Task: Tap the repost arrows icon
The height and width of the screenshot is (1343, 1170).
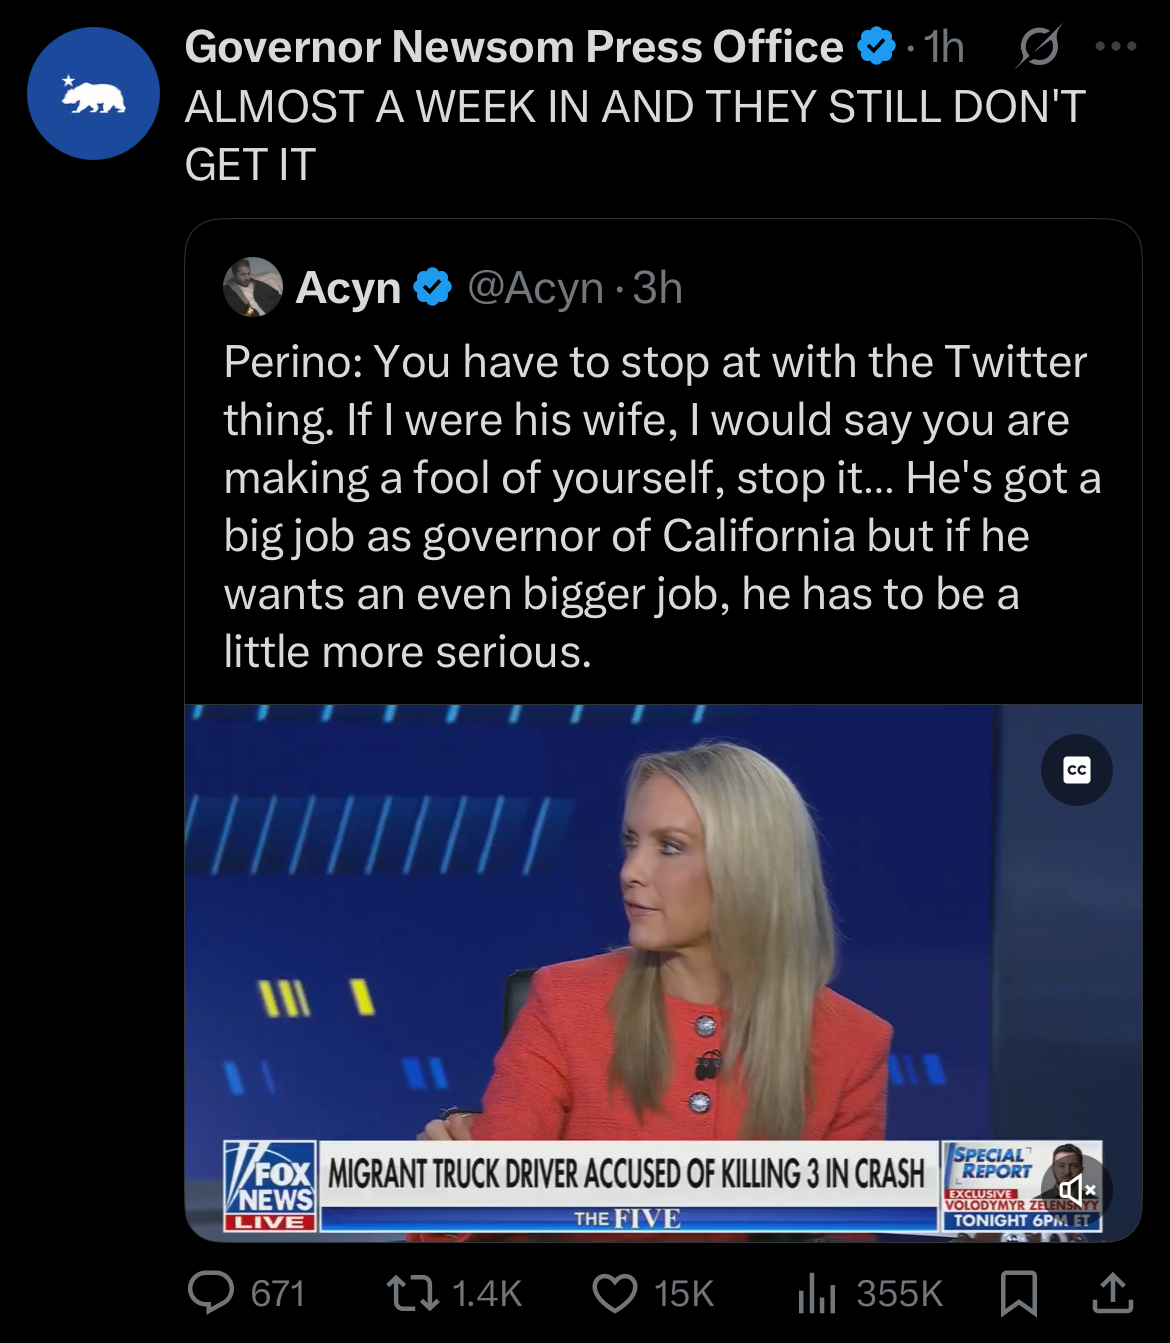Action: point(413,1292)
